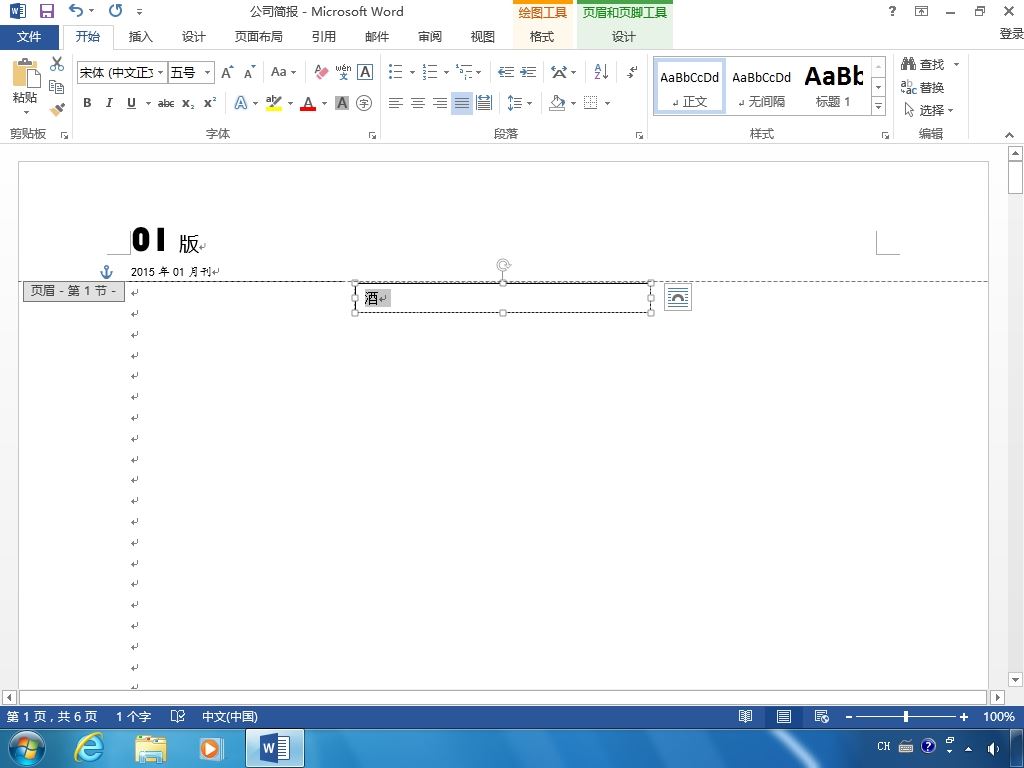Apply strikethrough formatting

click(x=166, y=103)
